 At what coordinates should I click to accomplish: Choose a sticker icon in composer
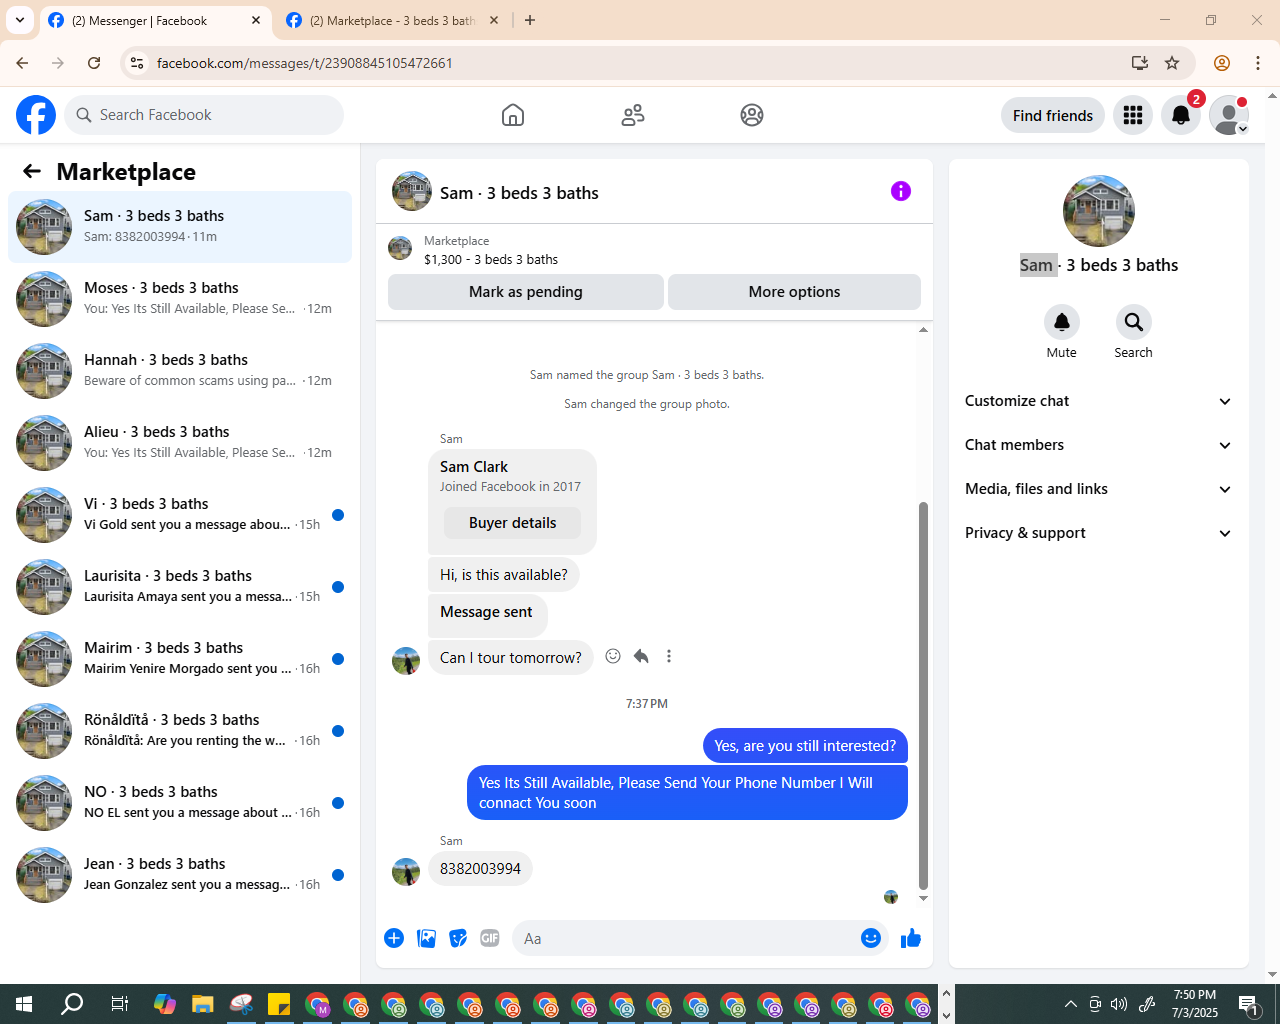click(458, 938)
